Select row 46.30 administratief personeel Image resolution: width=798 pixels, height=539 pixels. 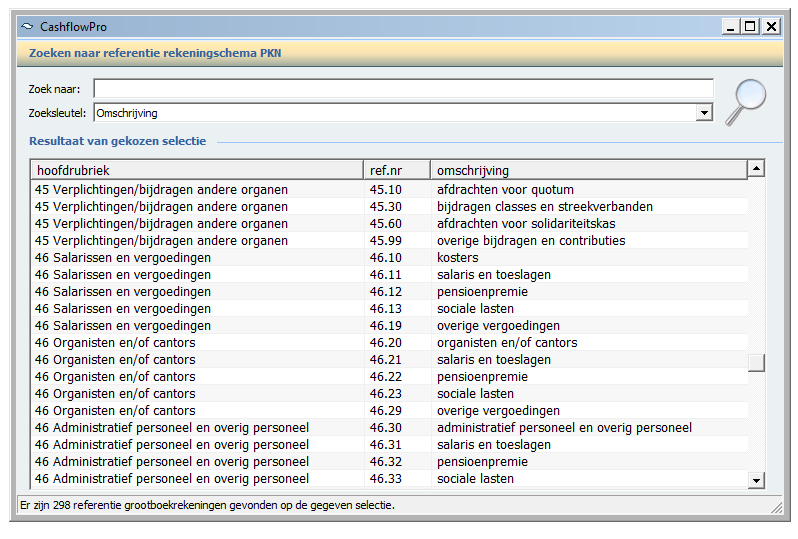click(389, 428)
